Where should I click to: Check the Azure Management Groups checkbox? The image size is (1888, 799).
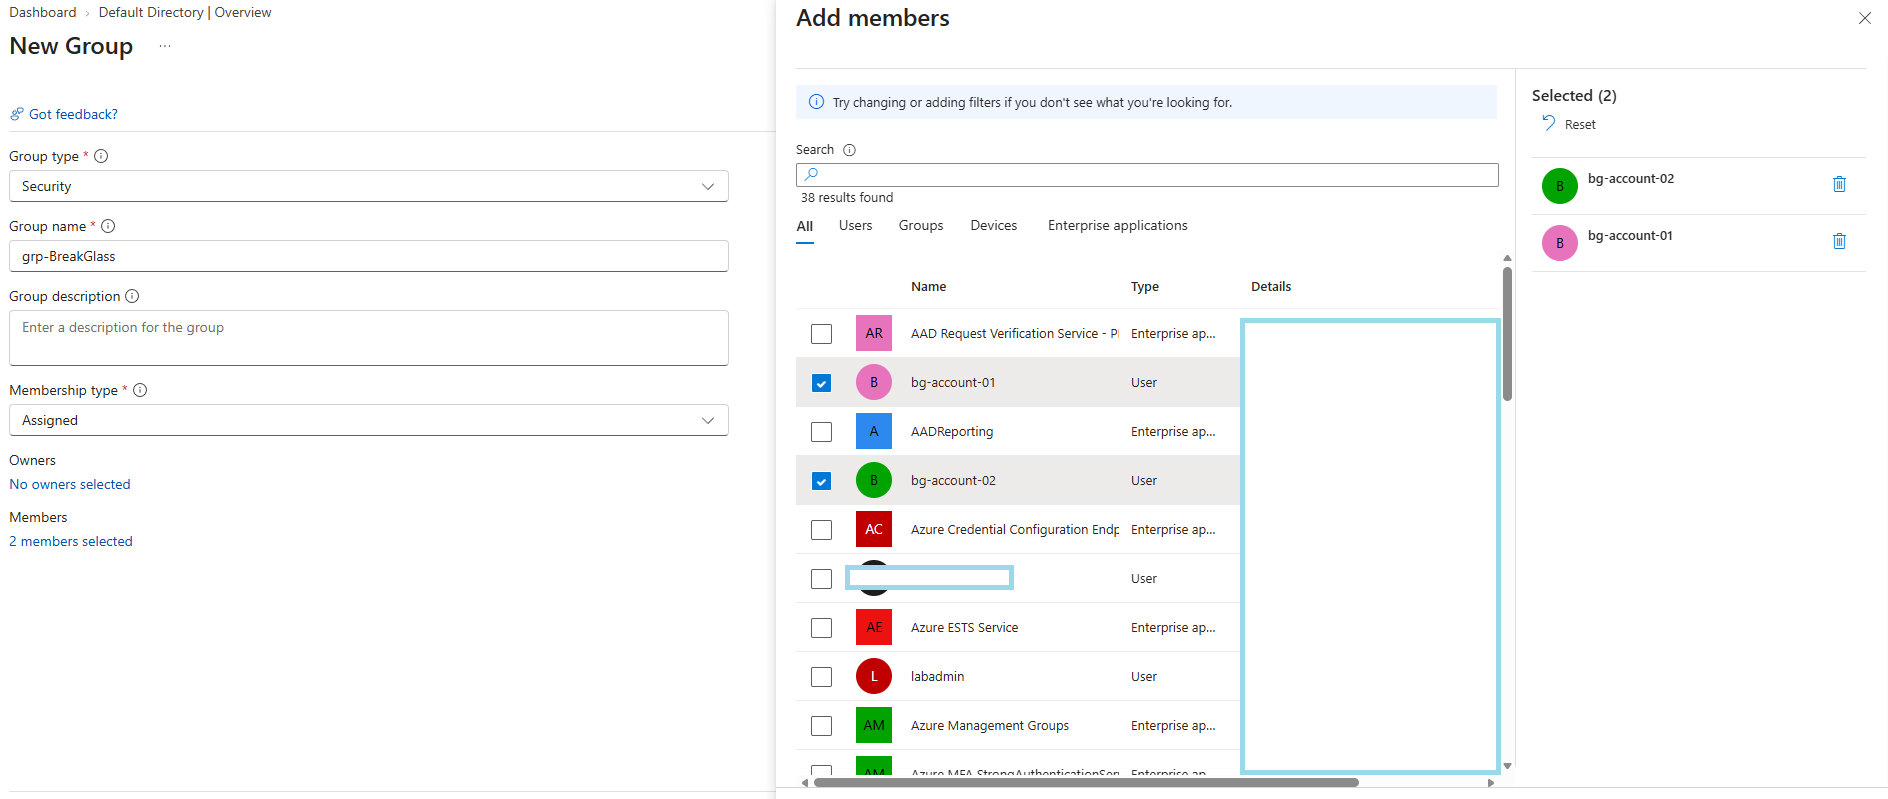821,725
